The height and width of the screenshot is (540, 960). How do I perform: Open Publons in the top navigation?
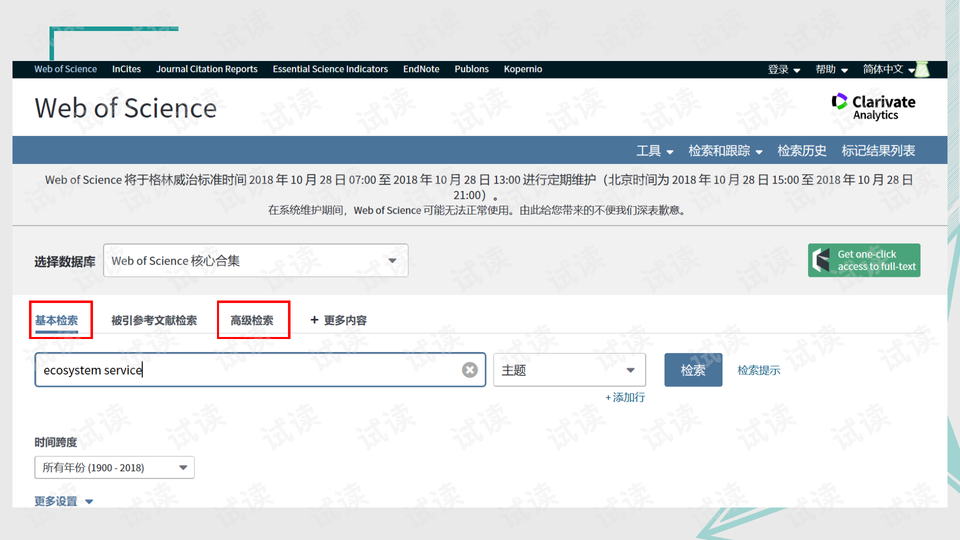pyautogui.click(x=471, y=69)
